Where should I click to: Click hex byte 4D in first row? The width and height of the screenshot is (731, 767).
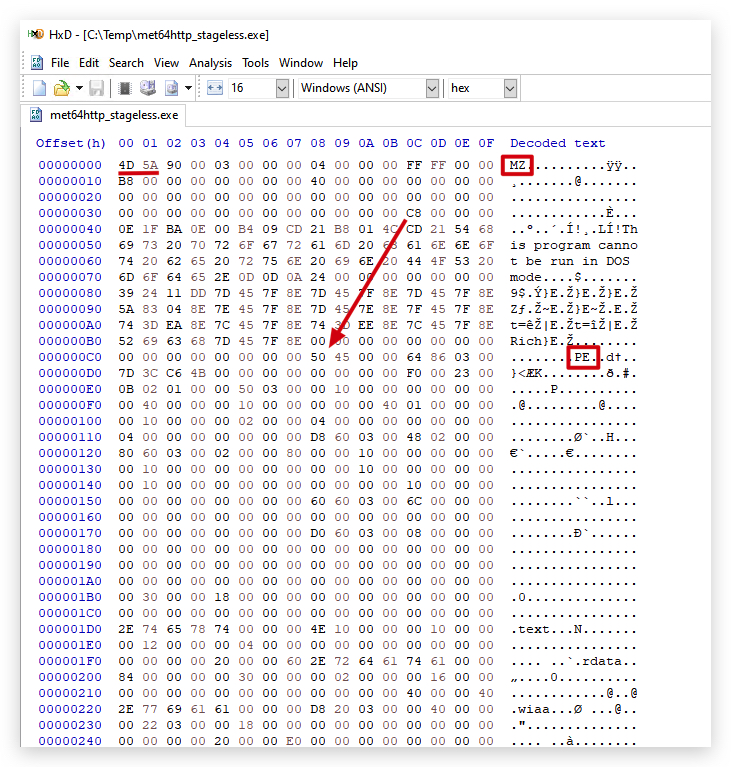point(126,165)
